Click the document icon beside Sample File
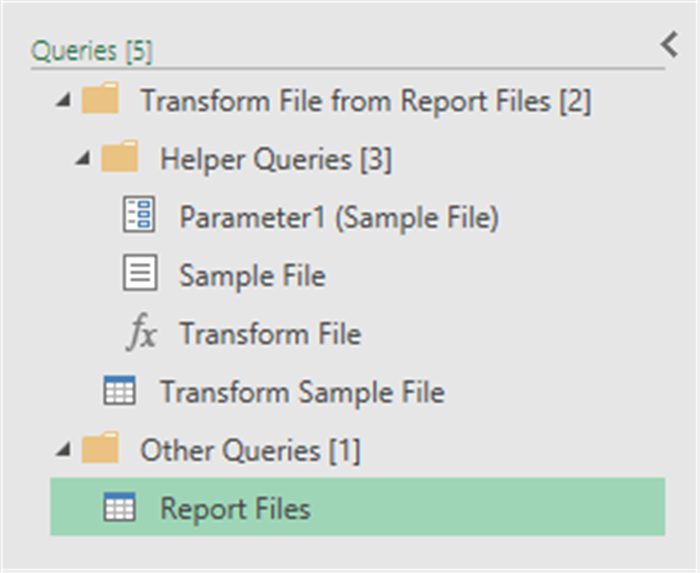This screenshot has width=700, height=573. (139, 274)
